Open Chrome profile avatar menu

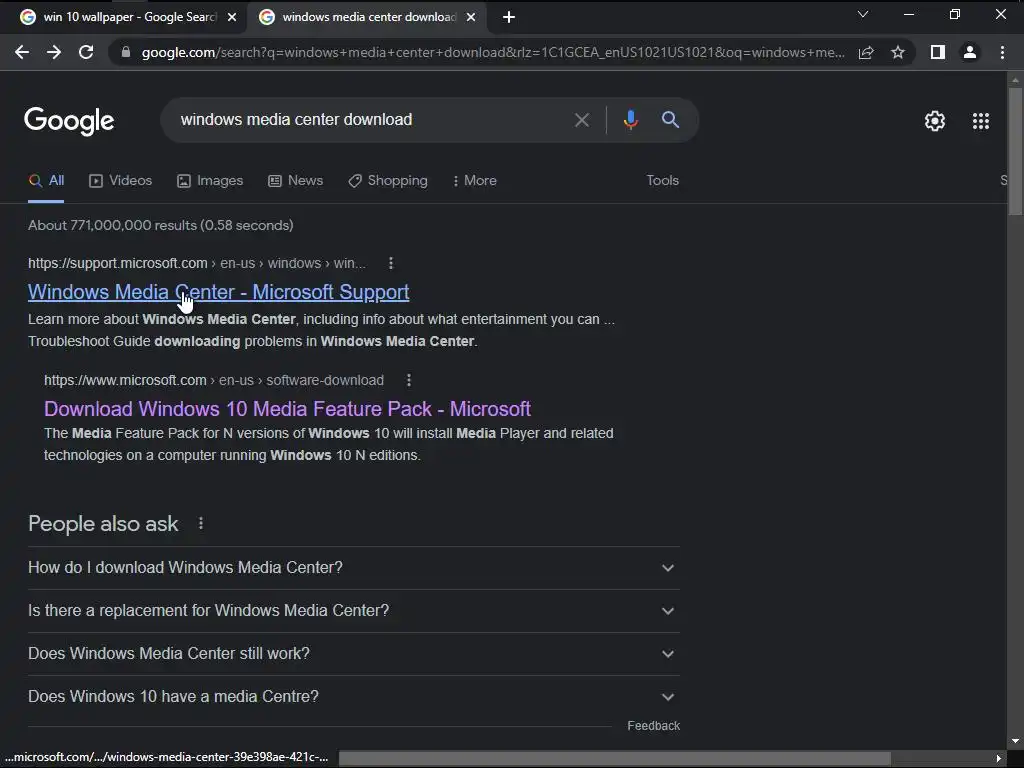[x=970, y=52]
